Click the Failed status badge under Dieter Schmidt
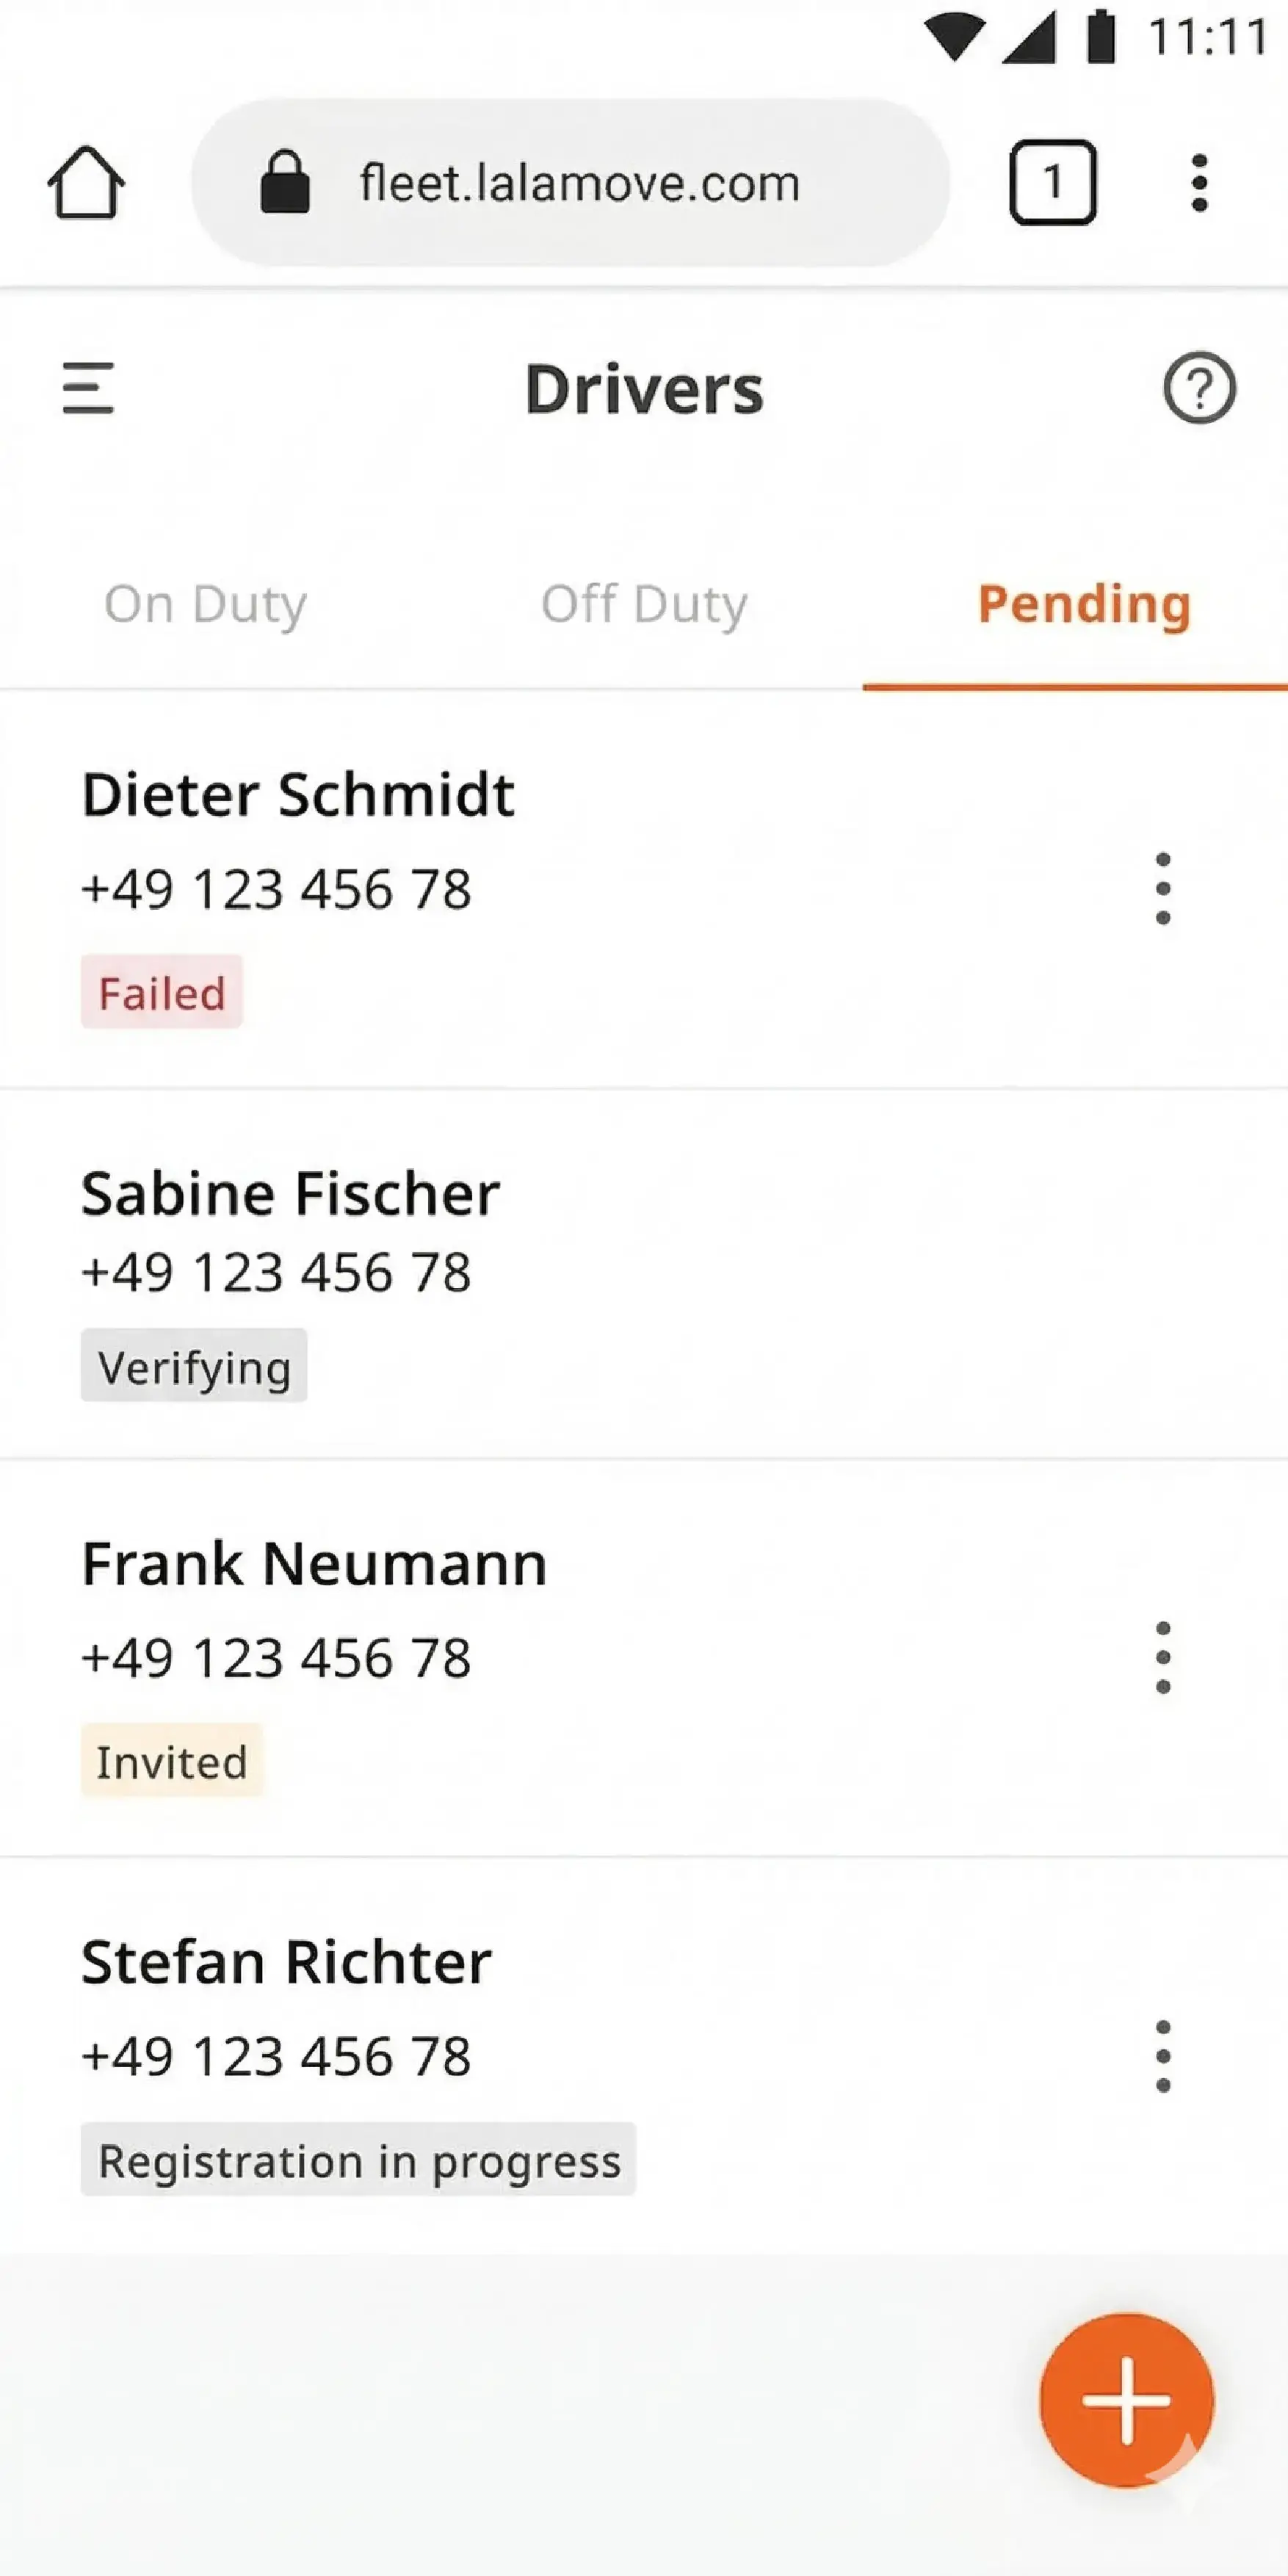Viewport: 1288px width, 2576px height. pos(160,992)
